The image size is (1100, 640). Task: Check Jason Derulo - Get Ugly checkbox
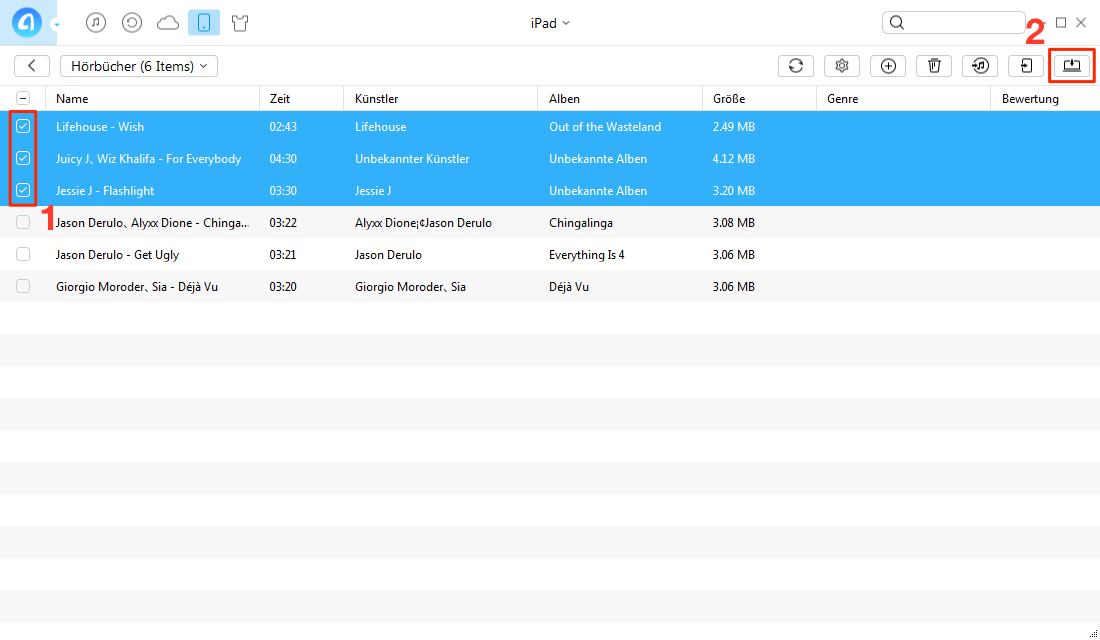click(23, 254)
